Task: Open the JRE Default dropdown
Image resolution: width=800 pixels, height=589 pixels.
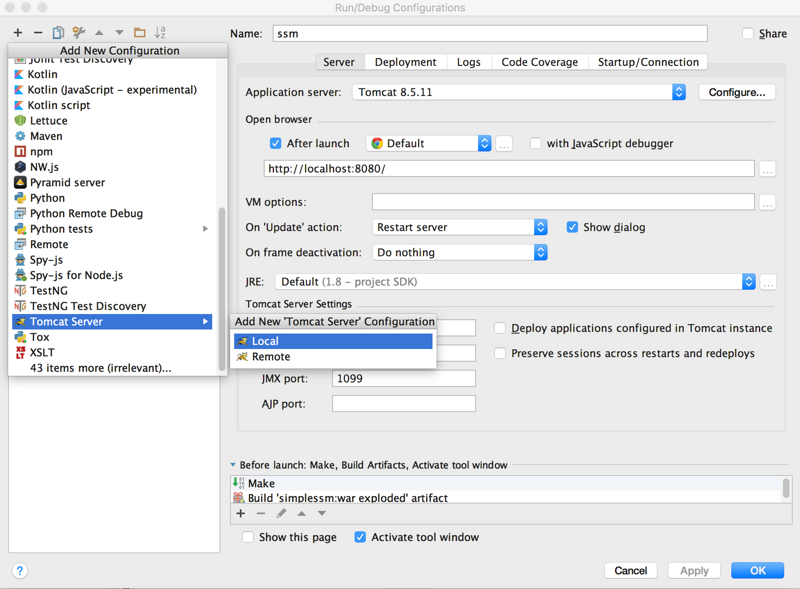Action: 515,282
